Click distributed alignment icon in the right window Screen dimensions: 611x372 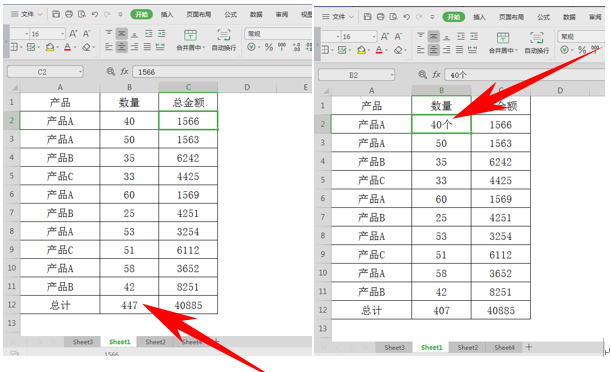tap(472, 50)
